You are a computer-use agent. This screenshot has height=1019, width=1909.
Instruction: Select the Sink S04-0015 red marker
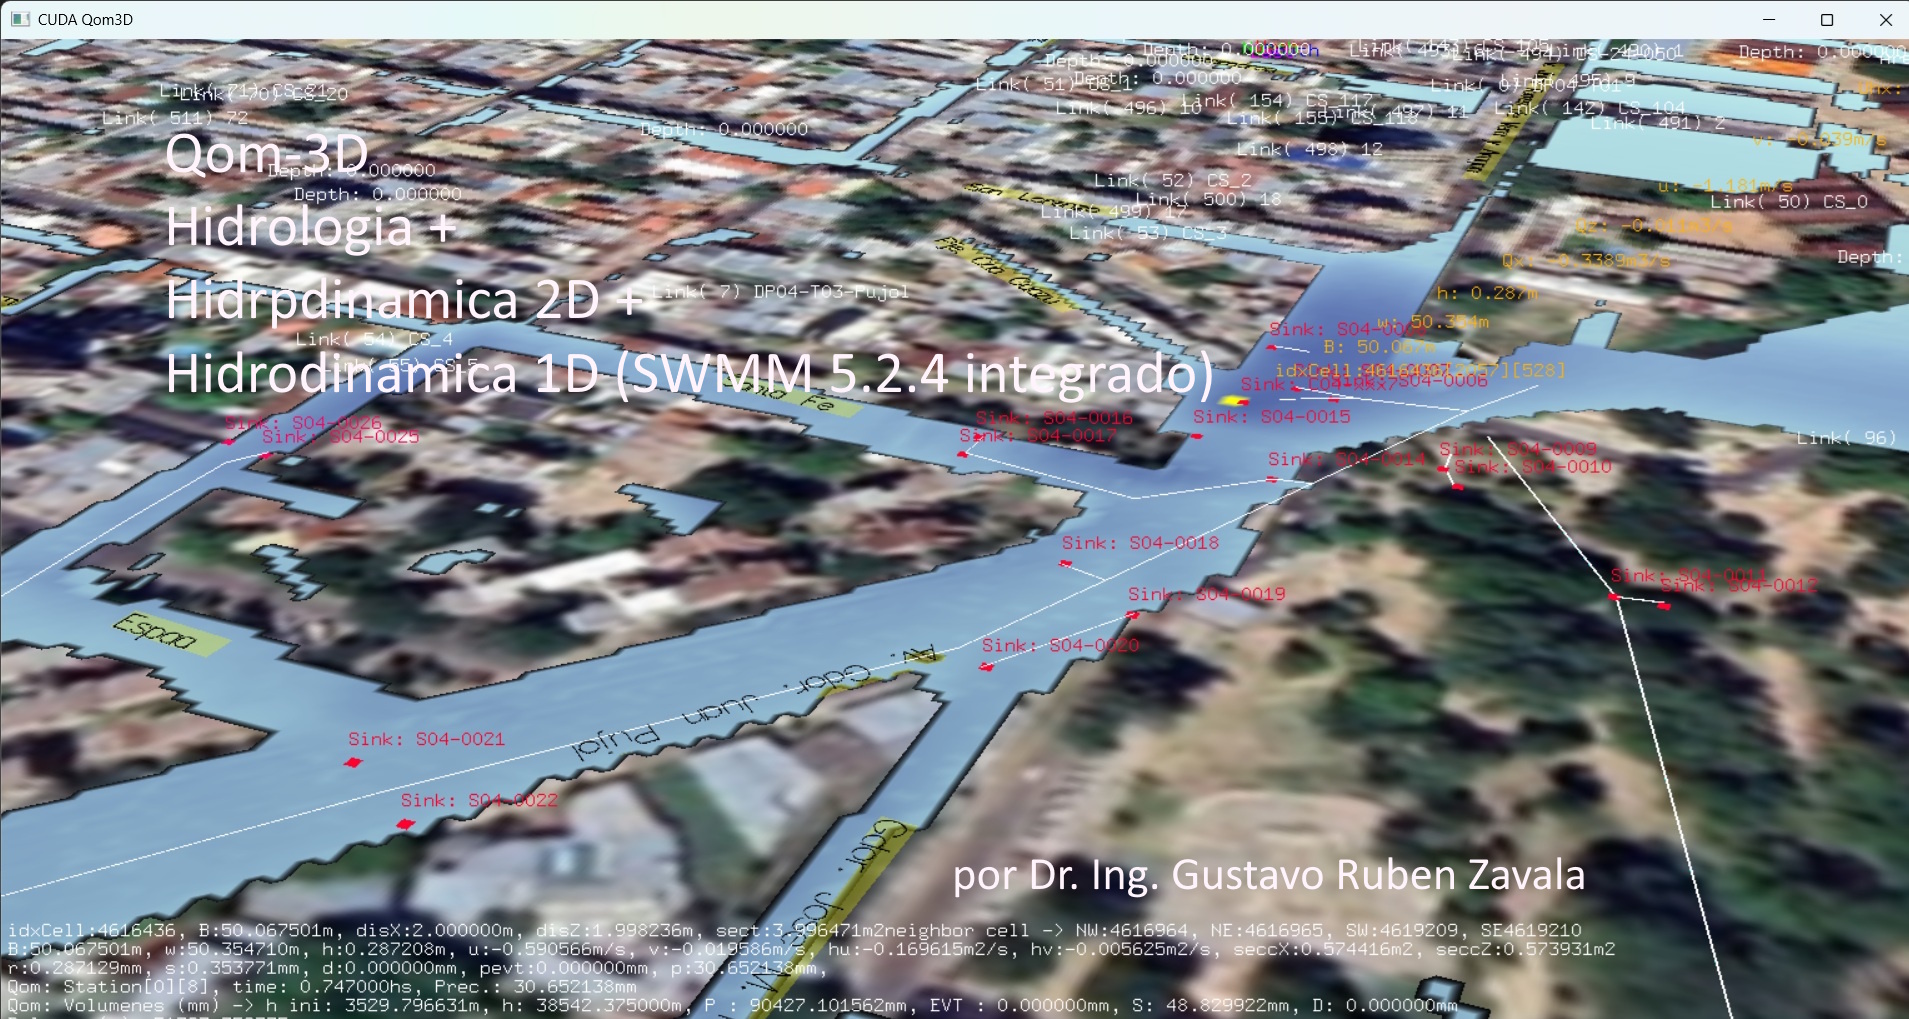coord(1197,436)
